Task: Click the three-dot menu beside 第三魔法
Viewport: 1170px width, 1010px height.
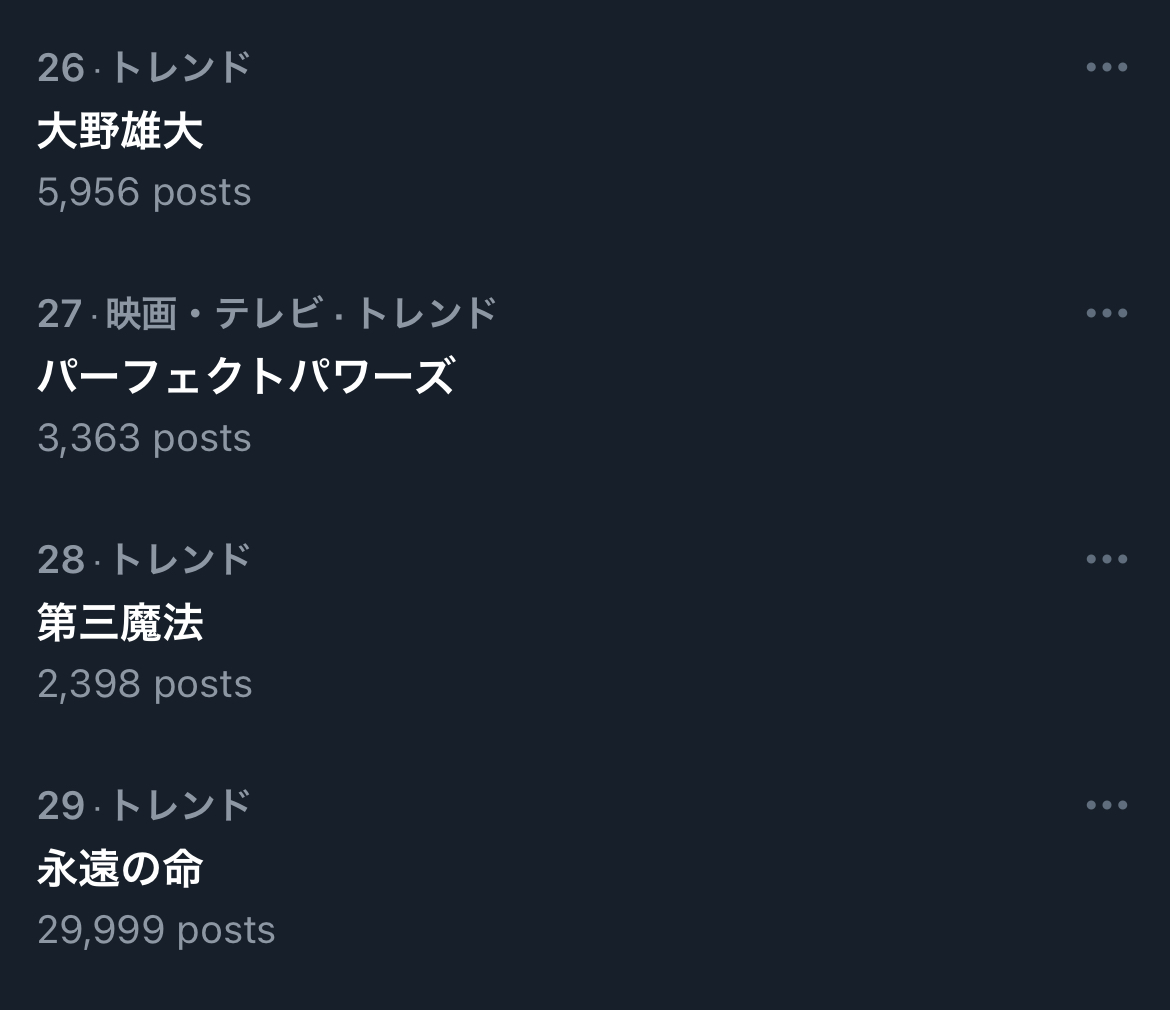Action: click(1106, 560)
